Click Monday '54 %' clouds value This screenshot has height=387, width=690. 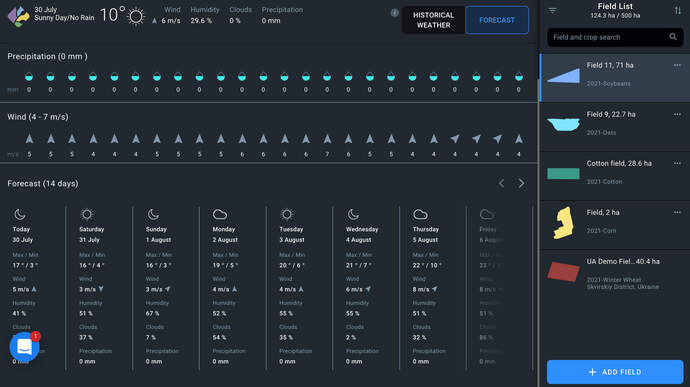click(x=219, y=338)
